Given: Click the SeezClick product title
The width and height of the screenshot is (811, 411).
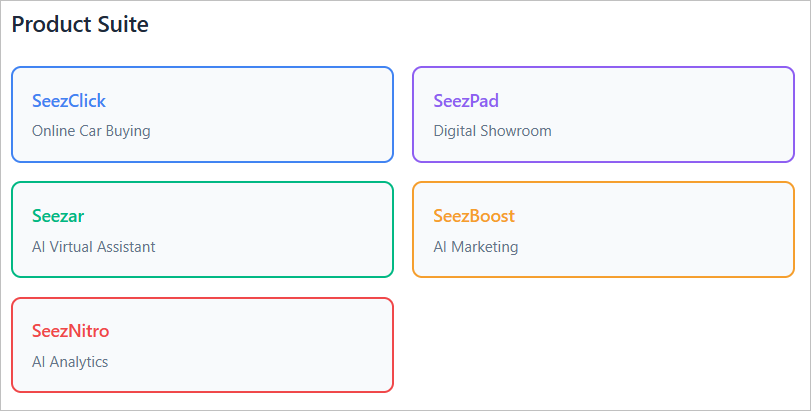Looking at the screenshot, I should [68, 101].
